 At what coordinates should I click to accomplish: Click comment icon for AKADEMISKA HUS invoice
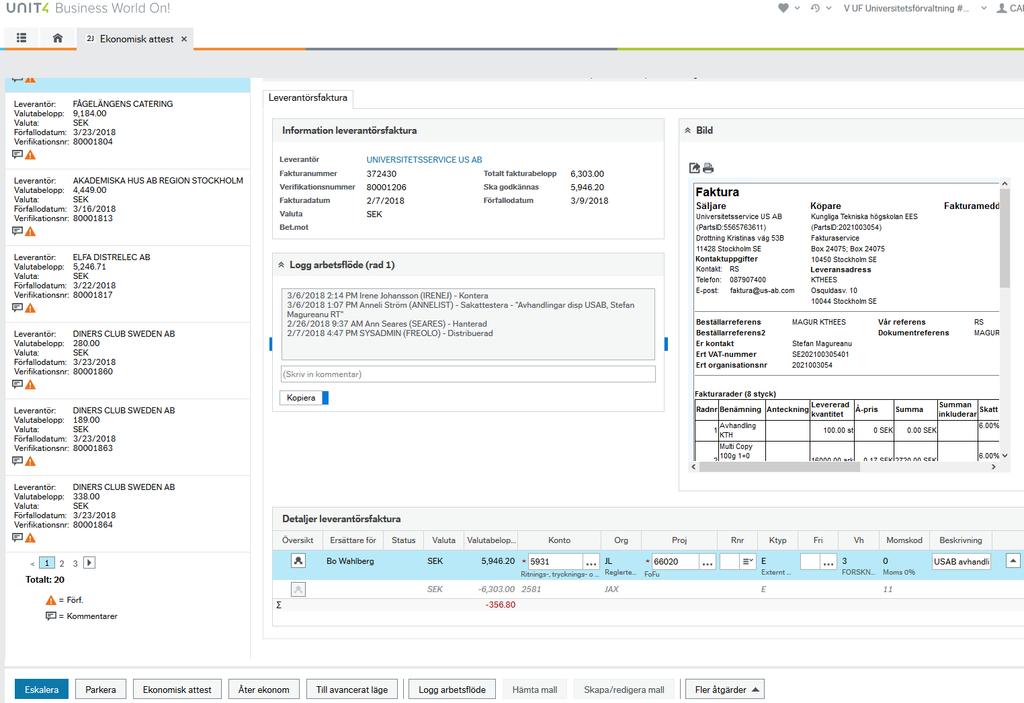[x=18, y=231]
